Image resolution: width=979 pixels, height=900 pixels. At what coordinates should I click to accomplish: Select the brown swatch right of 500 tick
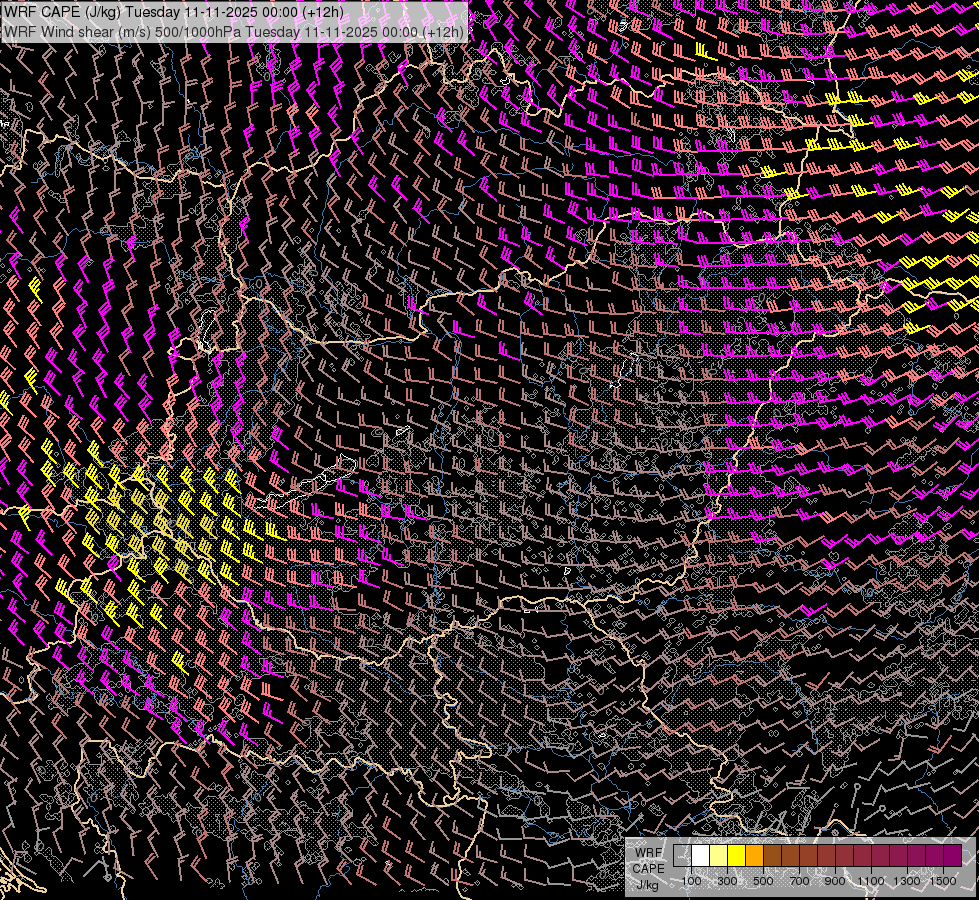point(772,855)
